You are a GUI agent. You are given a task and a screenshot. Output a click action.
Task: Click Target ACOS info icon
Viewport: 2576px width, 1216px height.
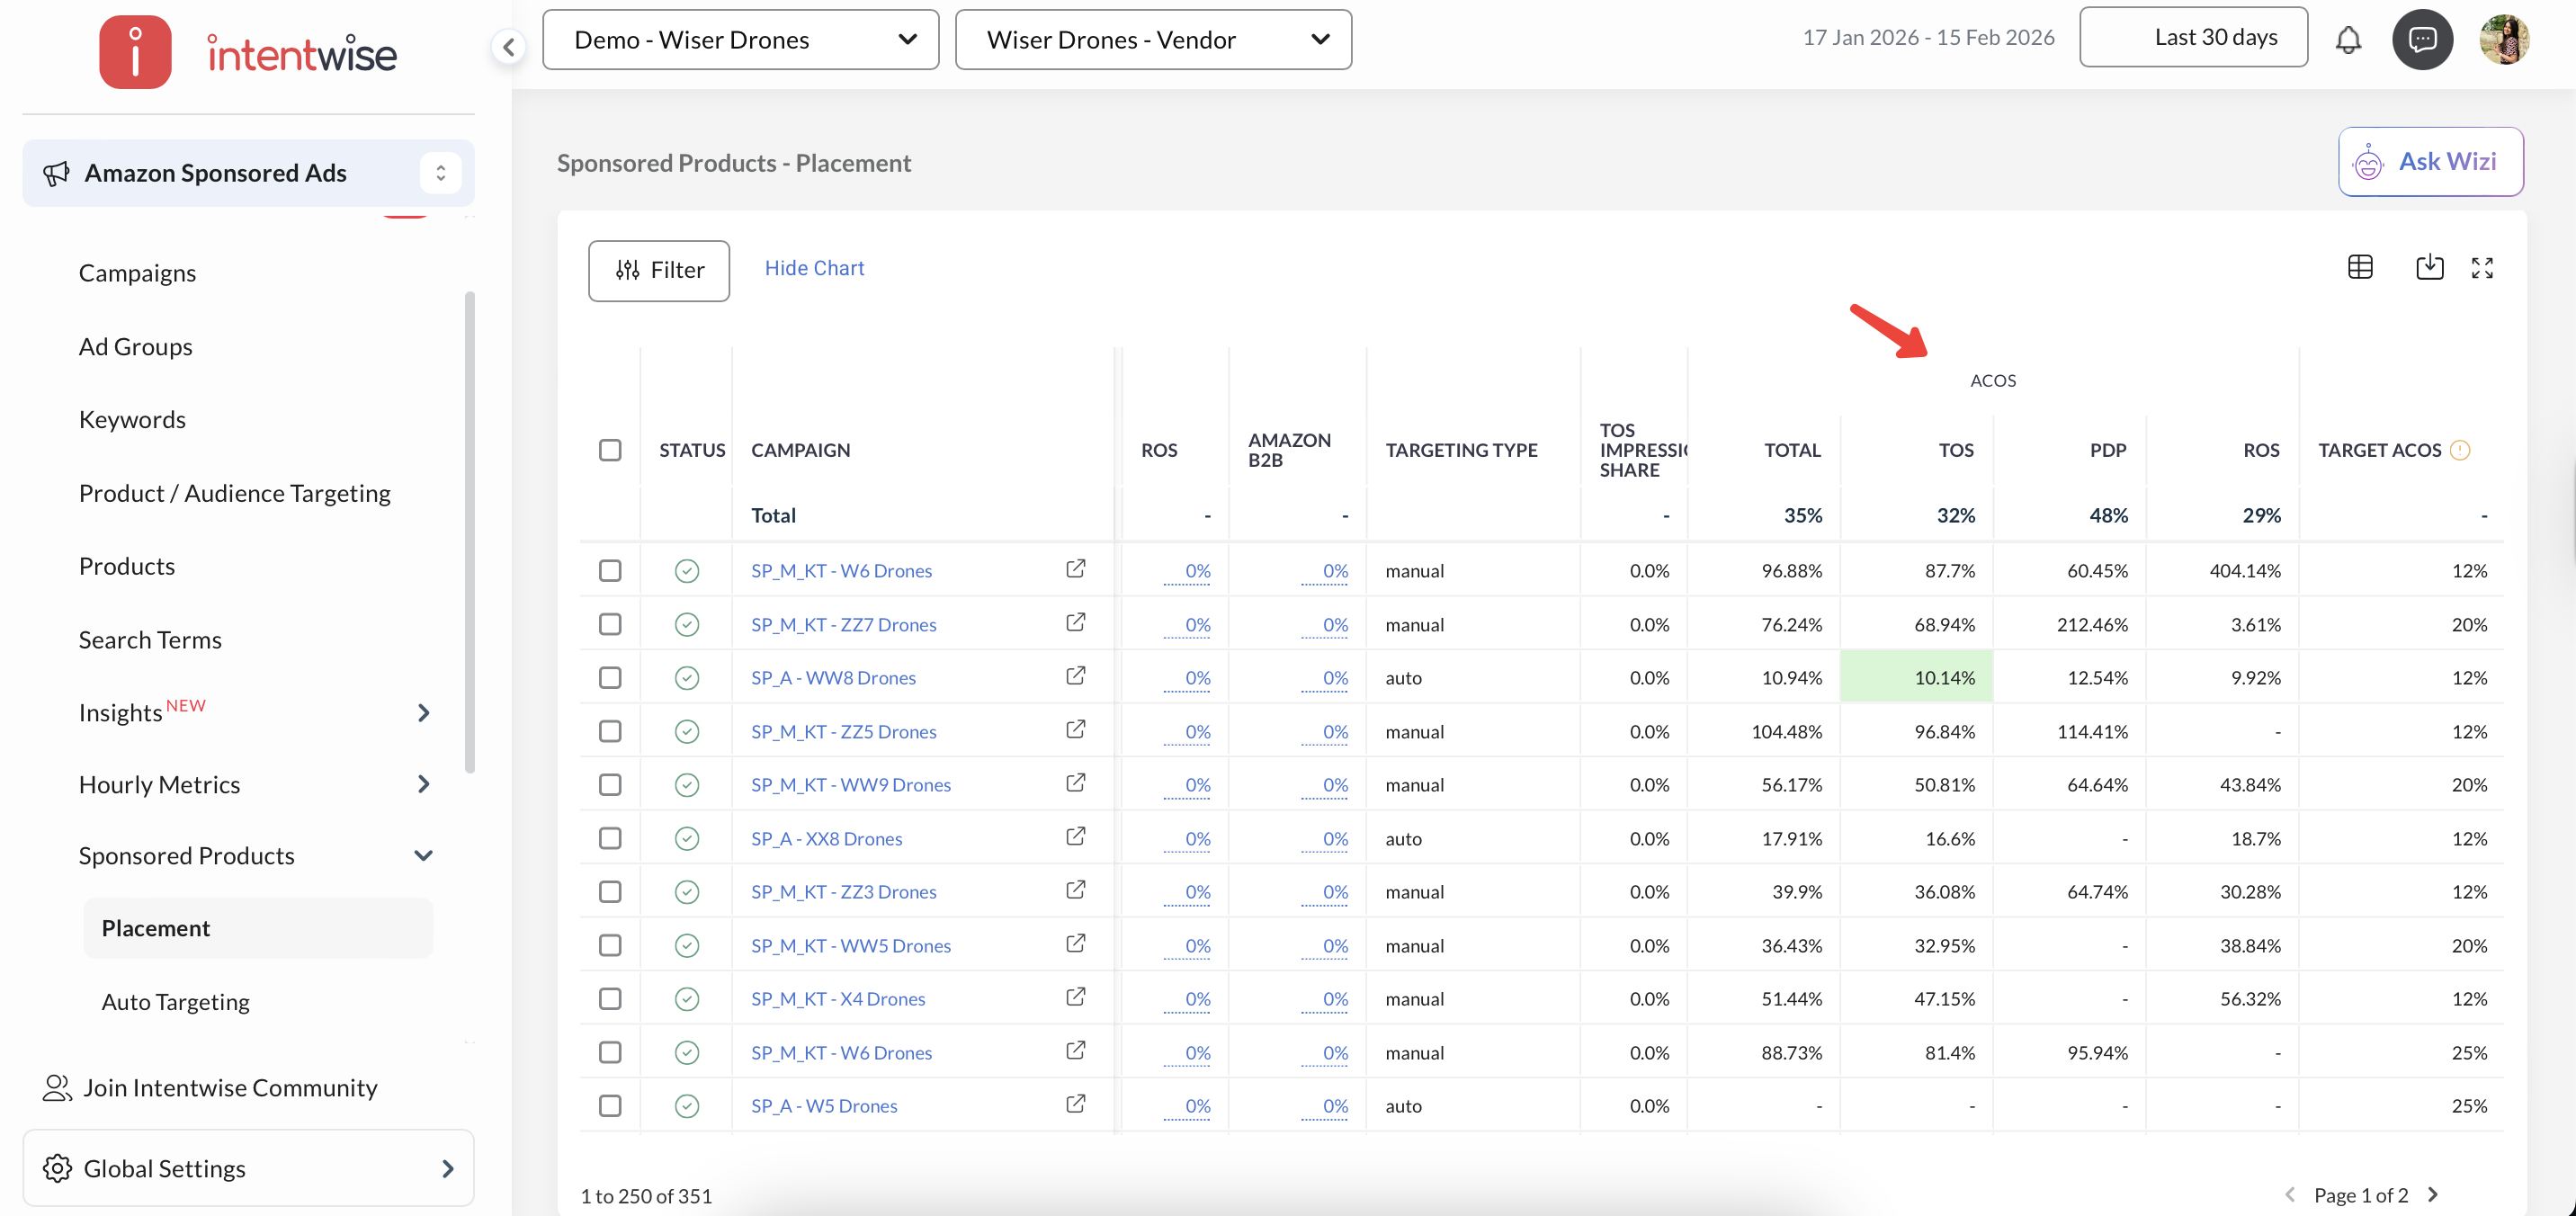(2460, 450)
